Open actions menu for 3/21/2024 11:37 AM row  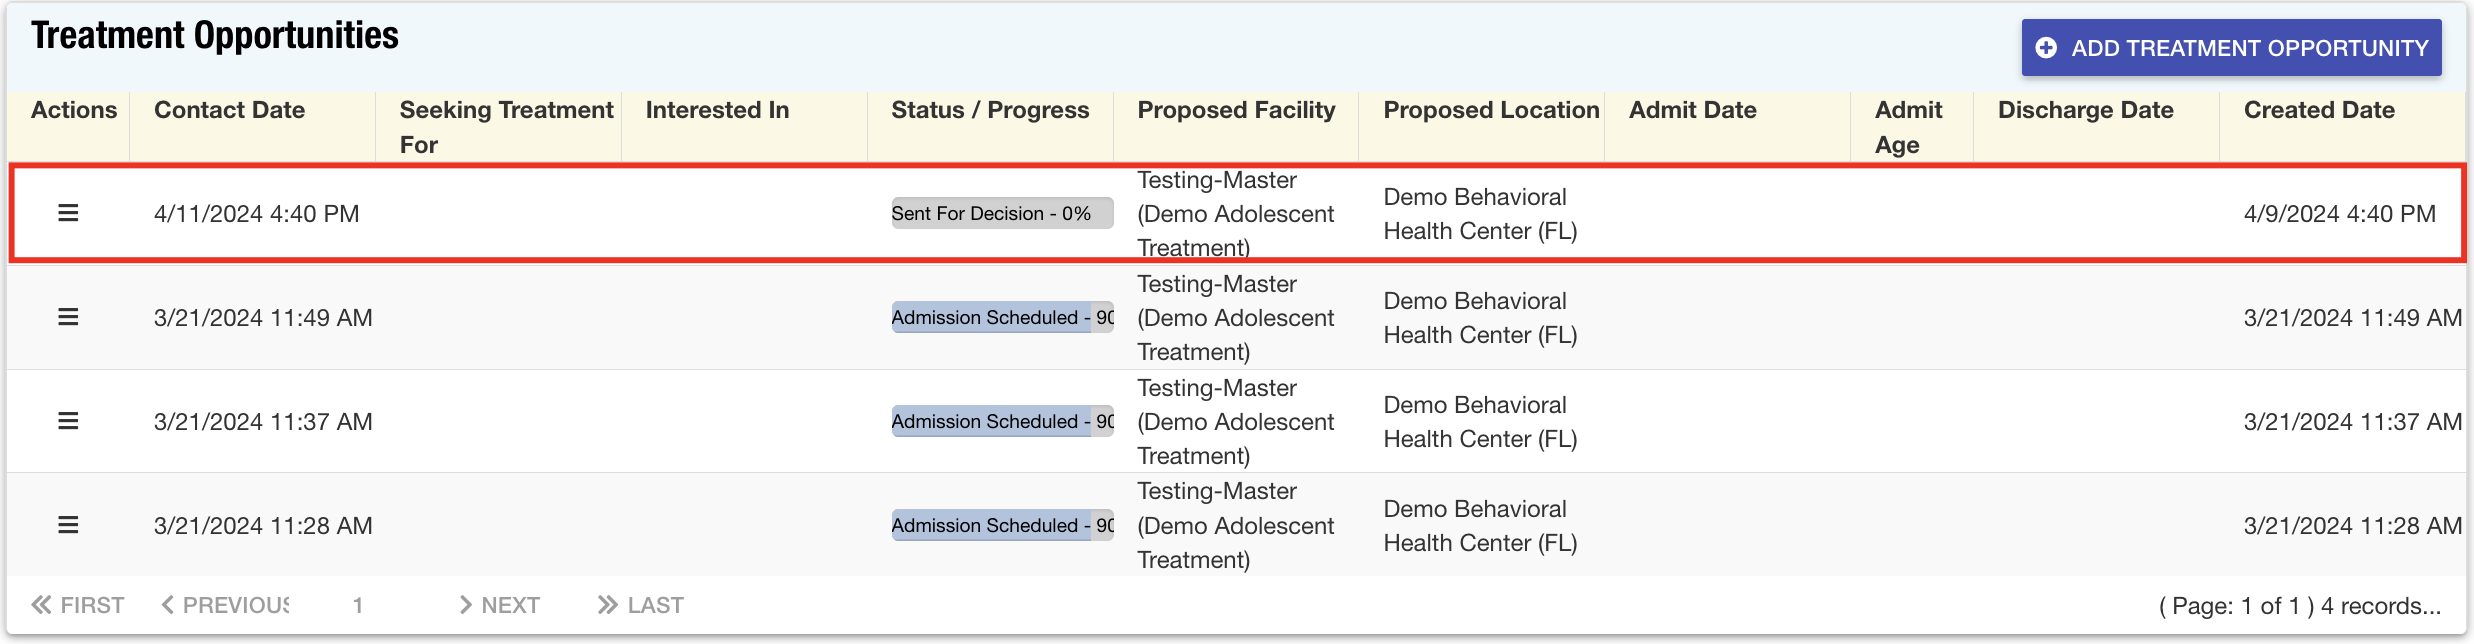click(68, 421)
